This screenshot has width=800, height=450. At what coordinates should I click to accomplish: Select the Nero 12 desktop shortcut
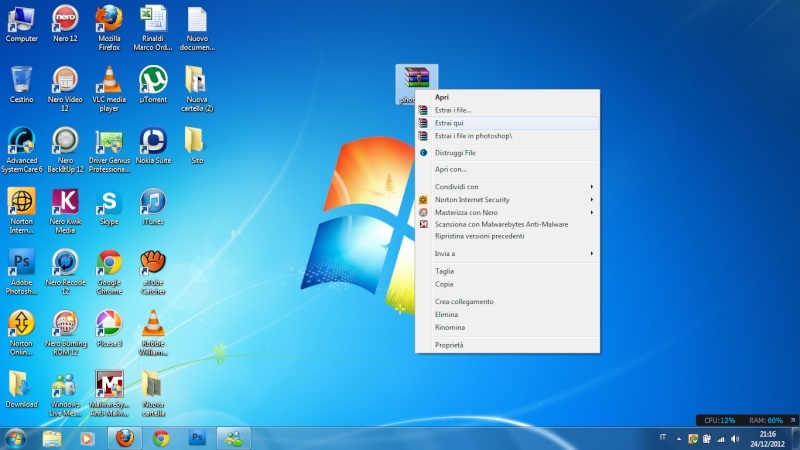tap(65, 24)
